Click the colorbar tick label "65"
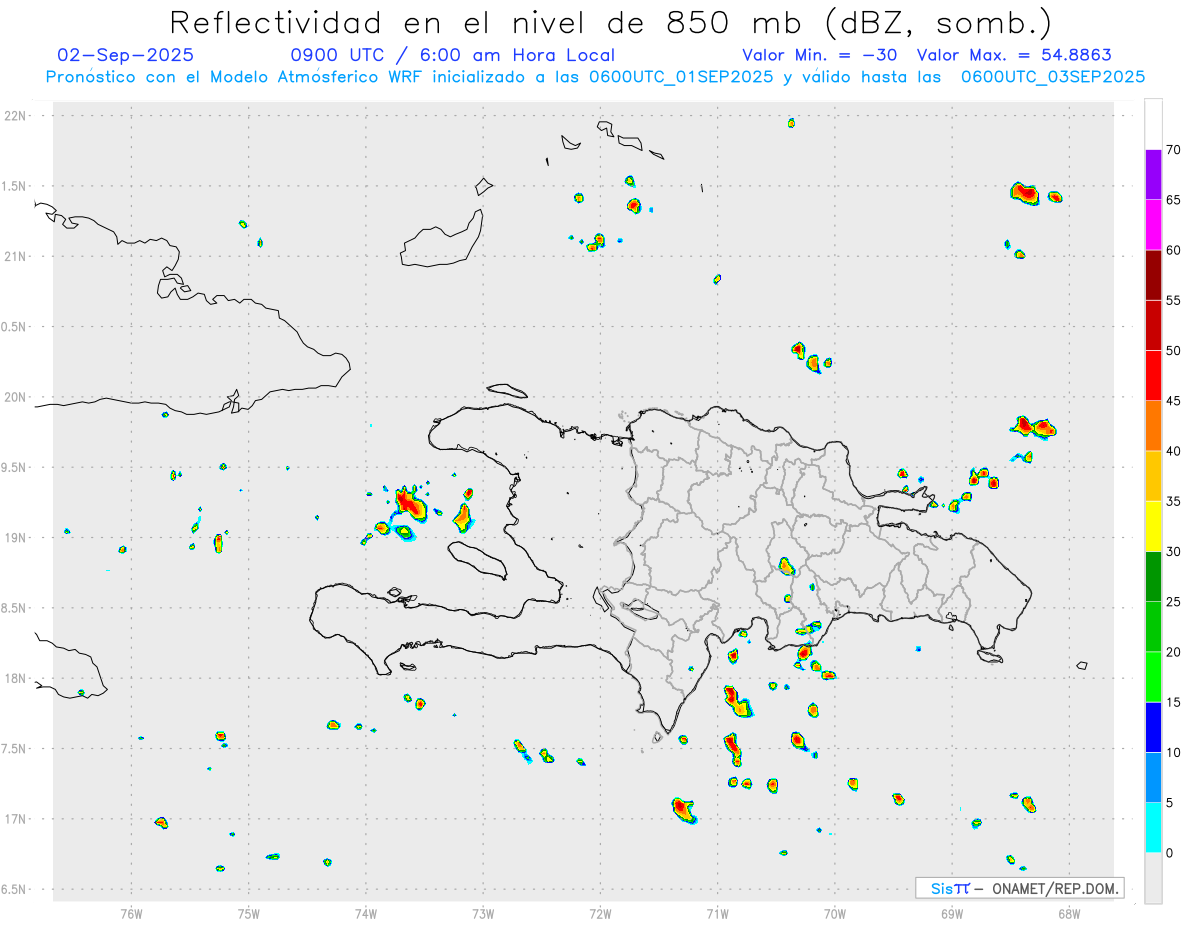1200x927 pixels. tap(1173, 200)
